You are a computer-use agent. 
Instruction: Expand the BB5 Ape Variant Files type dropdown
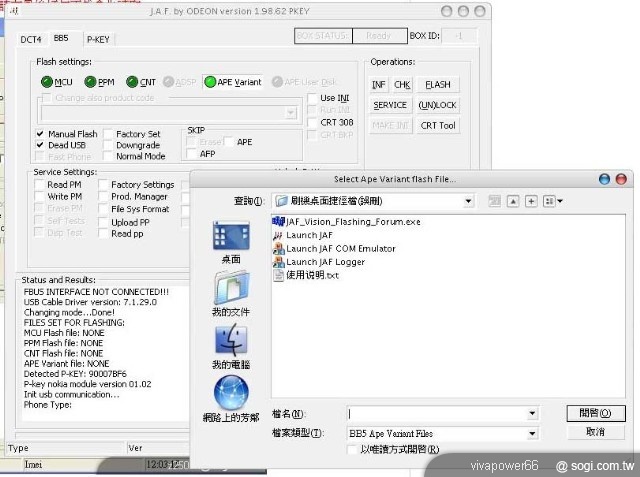532,433
